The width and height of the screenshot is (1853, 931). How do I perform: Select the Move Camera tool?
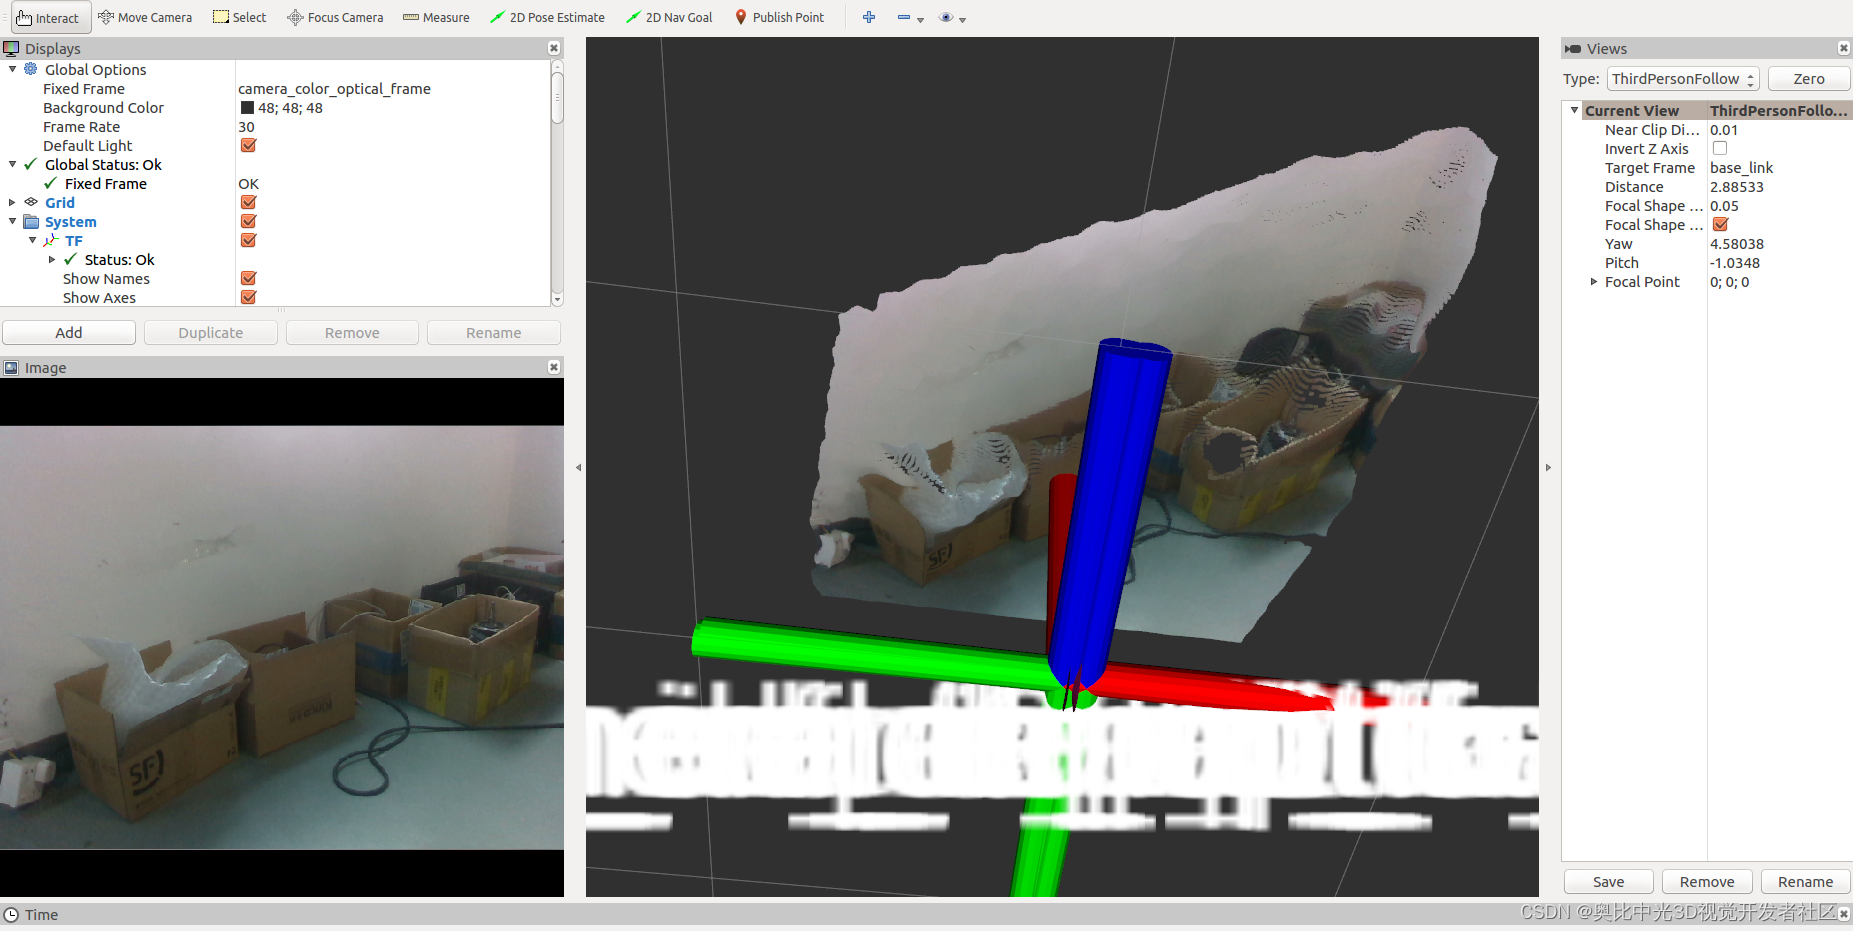click(145, 18)
